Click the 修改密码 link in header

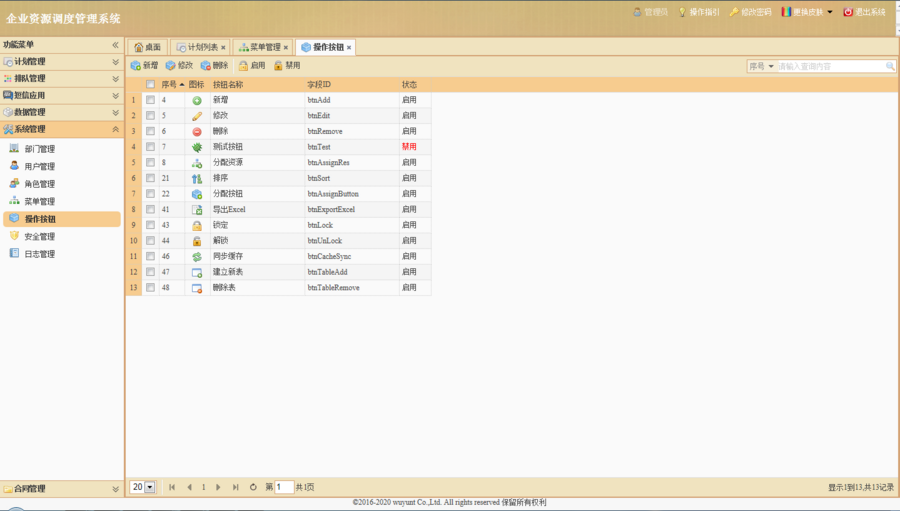point(750,12)
